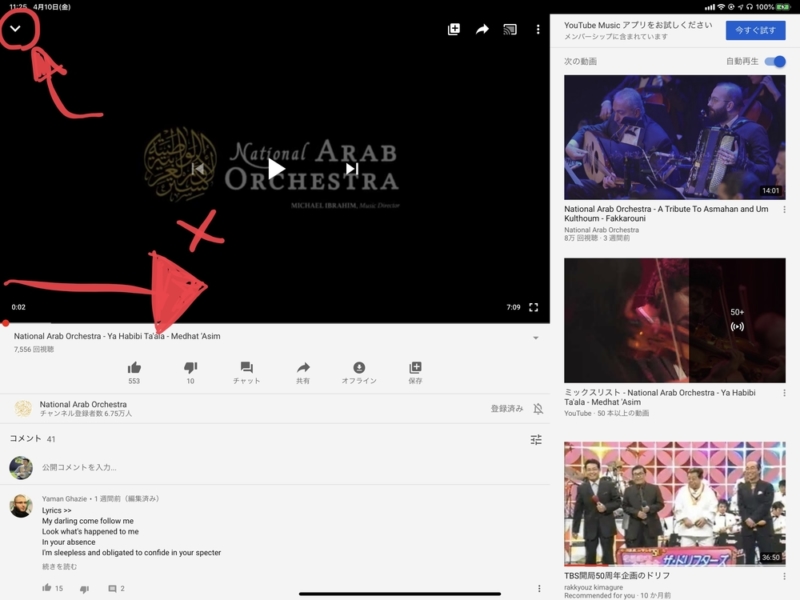This screenshot has height=600, width=800.
Task: View the replies to Yaman Ghazie's comment
Action: click(x=116, y=588)
